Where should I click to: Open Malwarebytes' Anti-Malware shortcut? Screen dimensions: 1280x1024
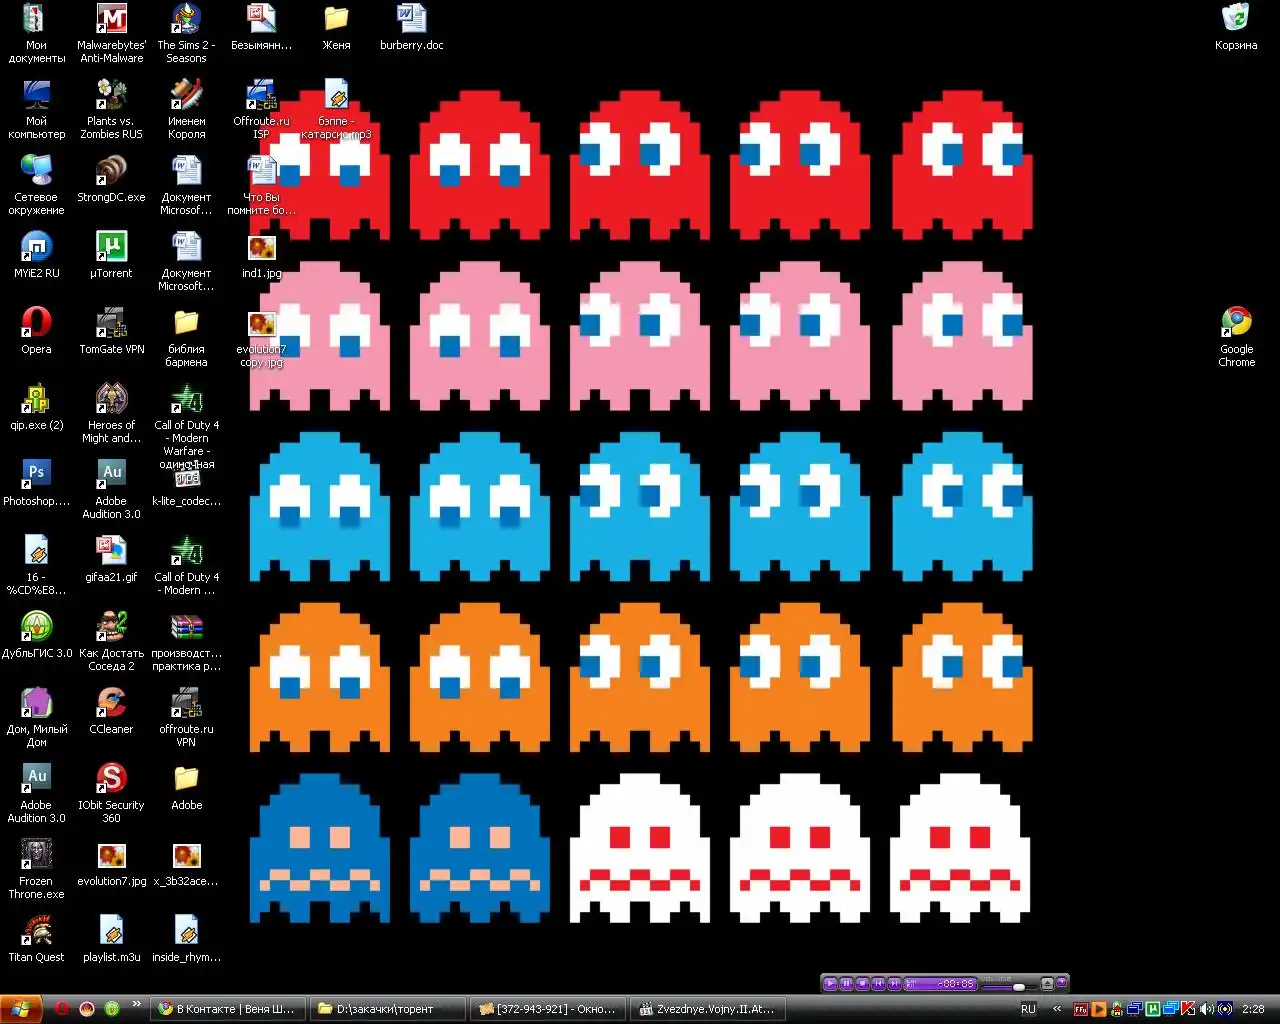(111, 19)
